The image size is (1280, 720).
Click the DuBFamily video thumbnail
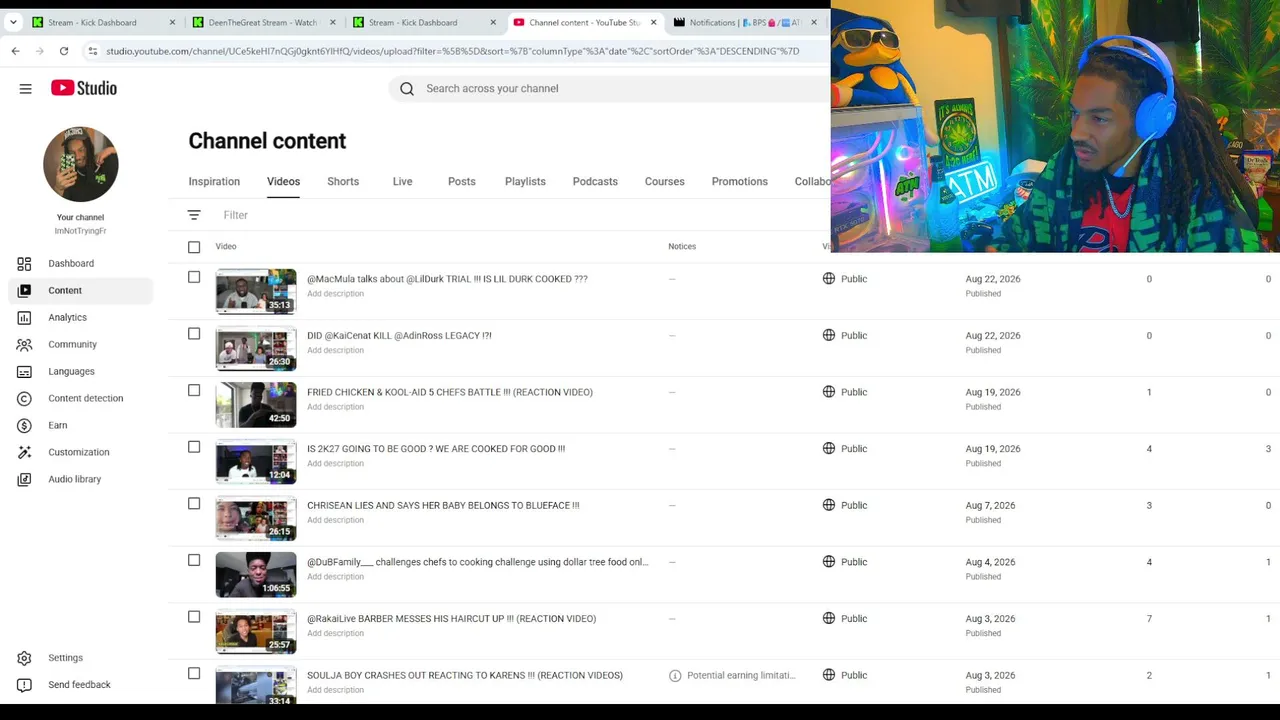256,574
